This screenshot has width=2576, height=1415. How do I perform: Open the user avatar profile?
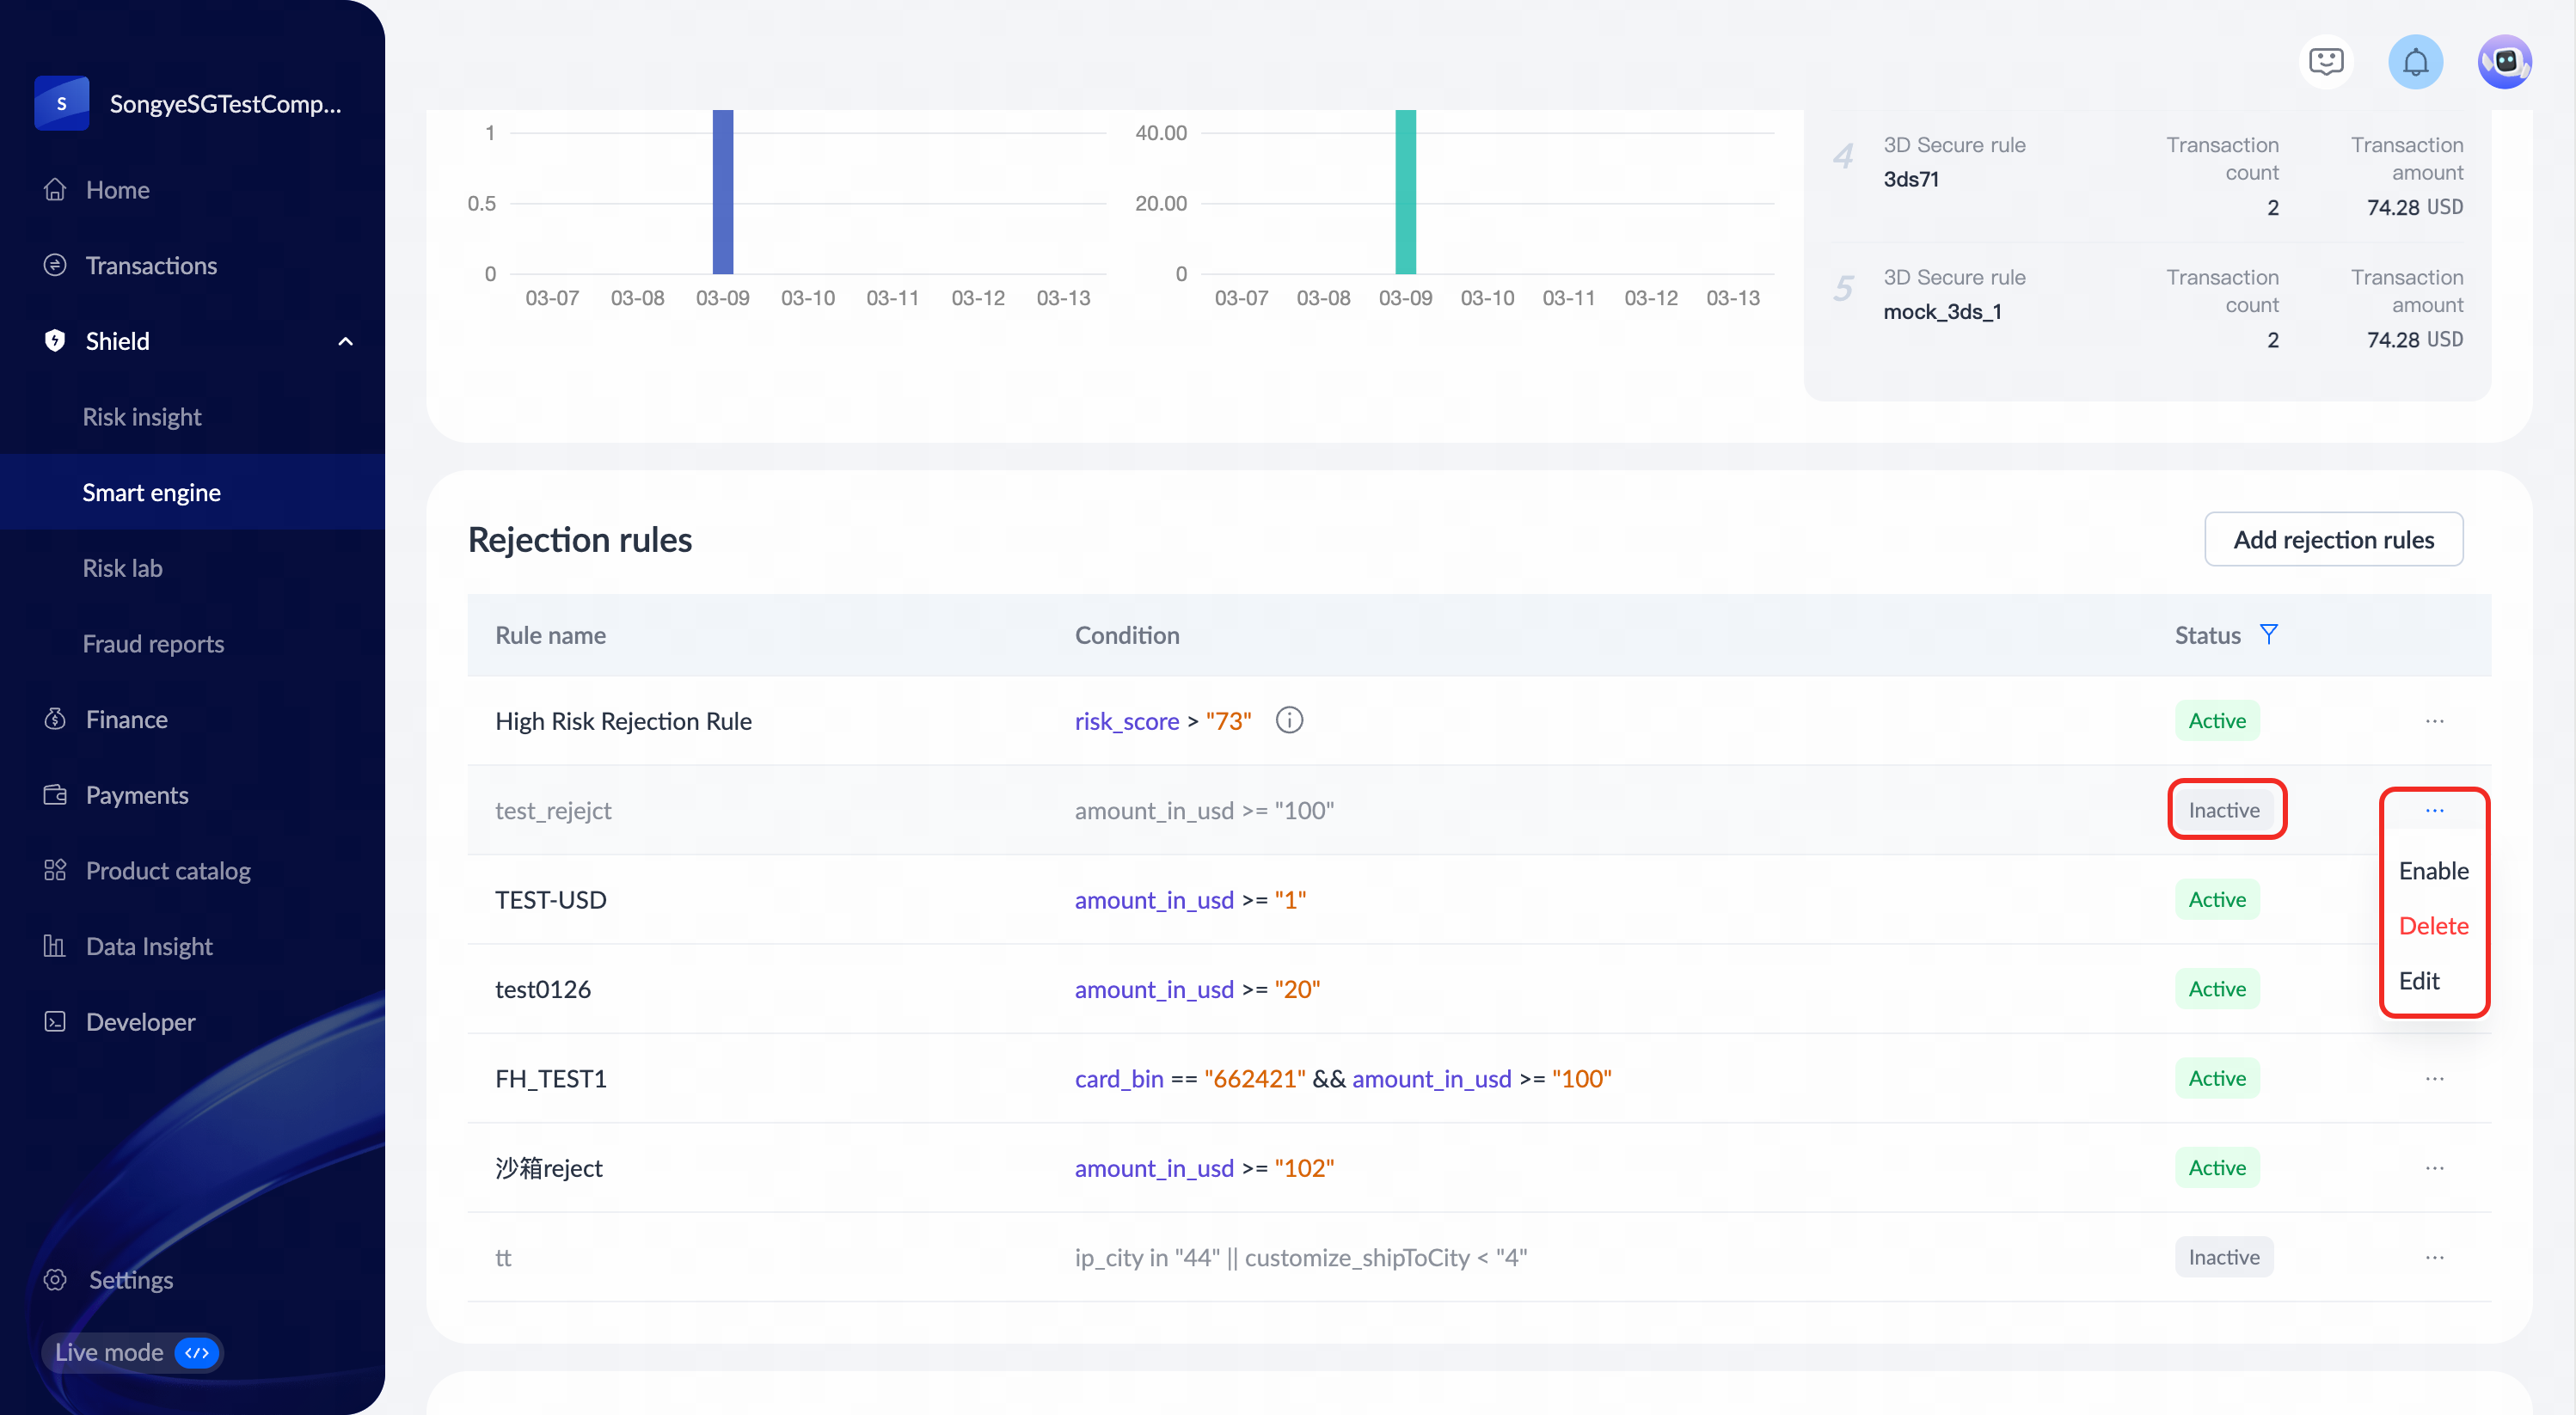pos(2504,62)
